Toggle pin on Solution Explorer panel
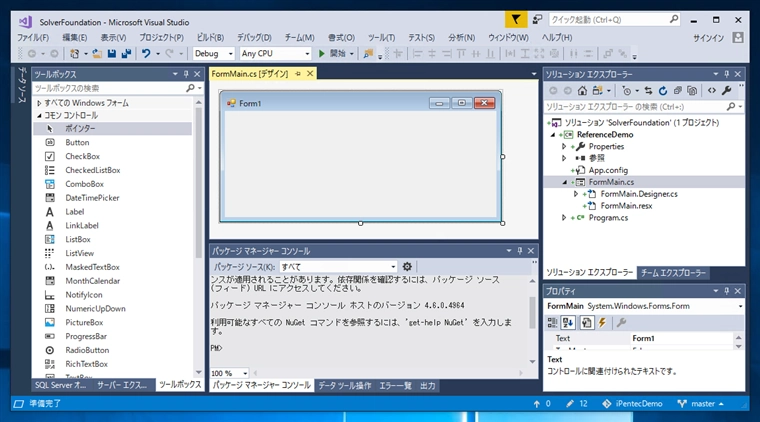This screenshot has height=422, width=760. point(727,74)
